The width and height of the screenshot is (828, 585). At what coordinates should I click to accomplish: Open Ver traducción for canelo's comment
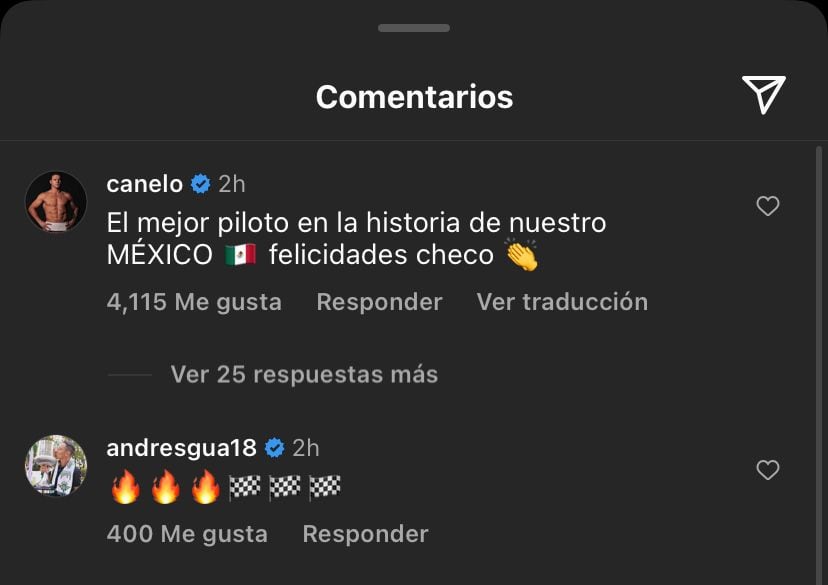[x=562, y=302]
